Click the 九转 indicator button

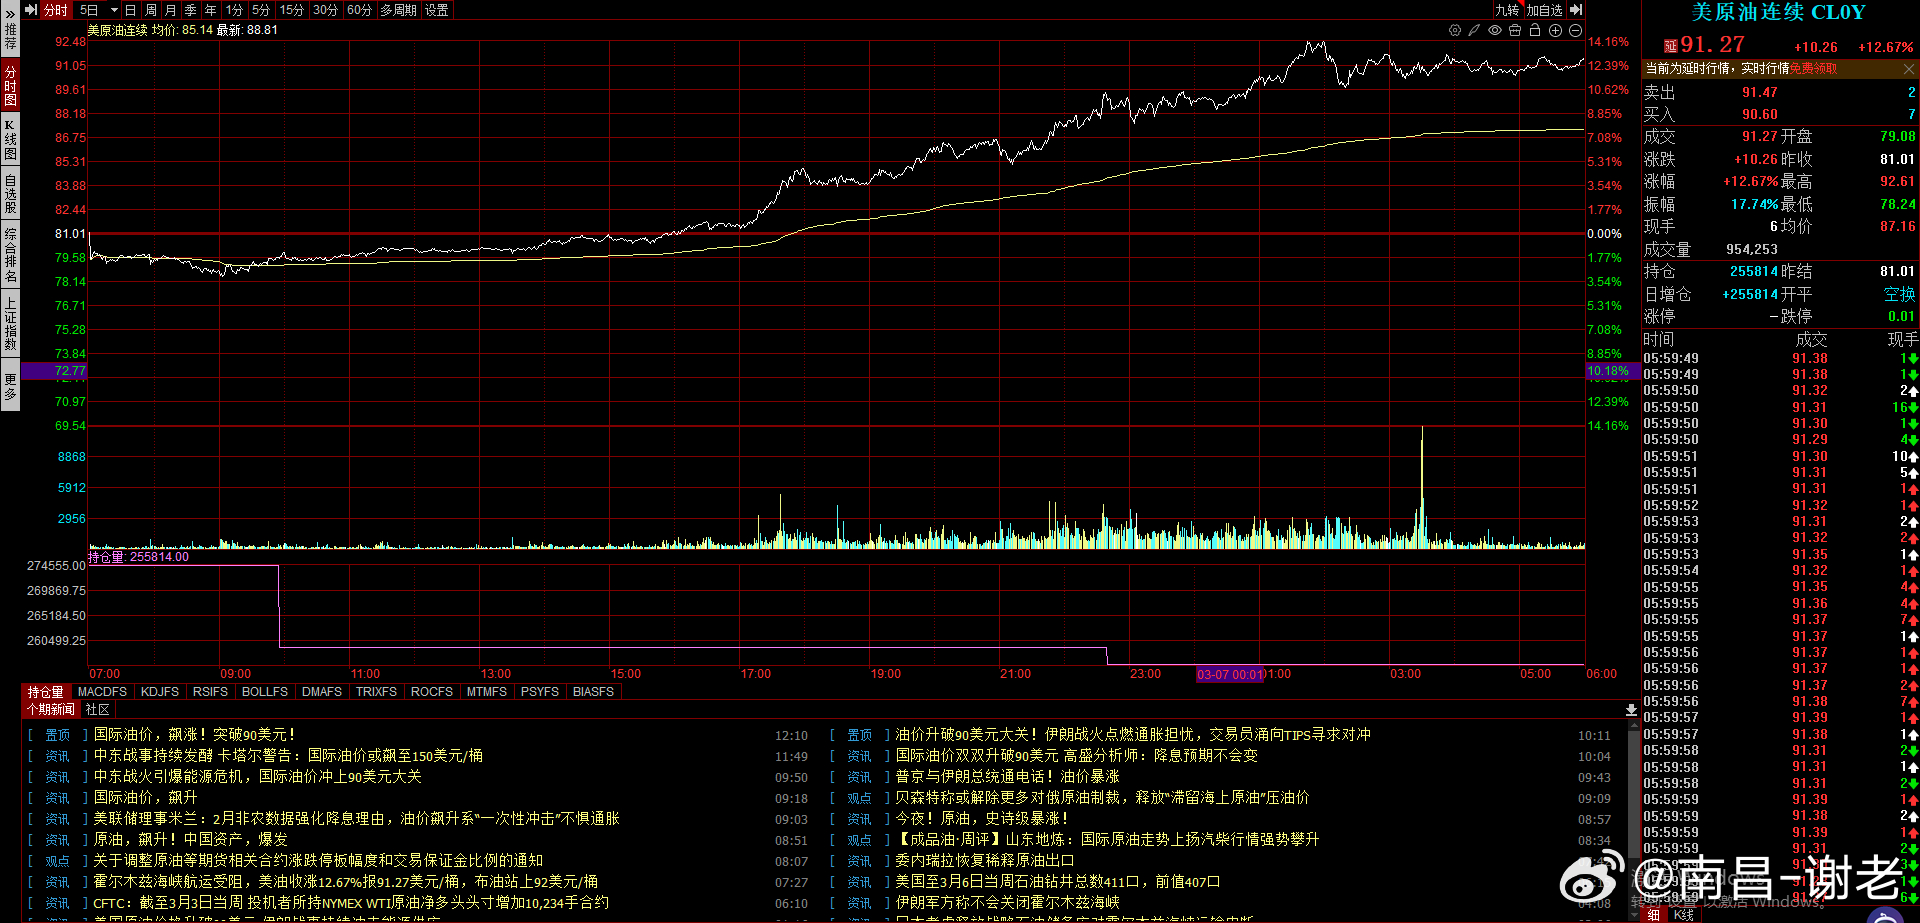tap(1507, 10)
